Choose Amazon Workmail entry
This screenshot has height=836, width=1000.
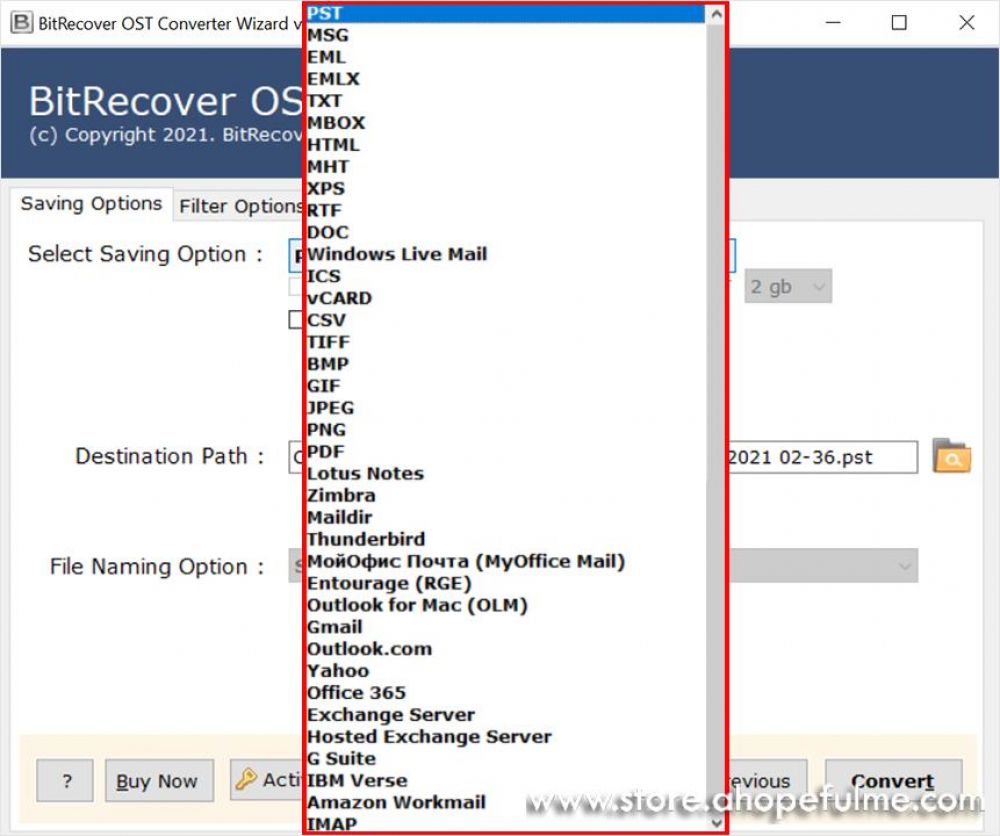506,803
